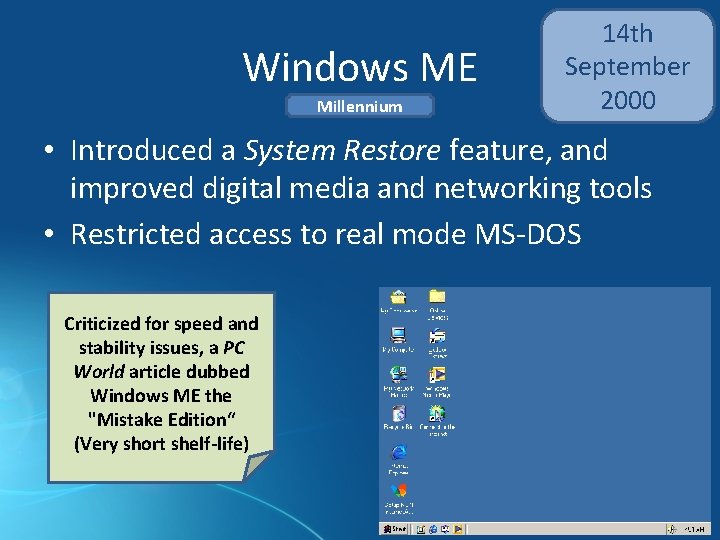Click the "Millennium" label box

(360, 106)
